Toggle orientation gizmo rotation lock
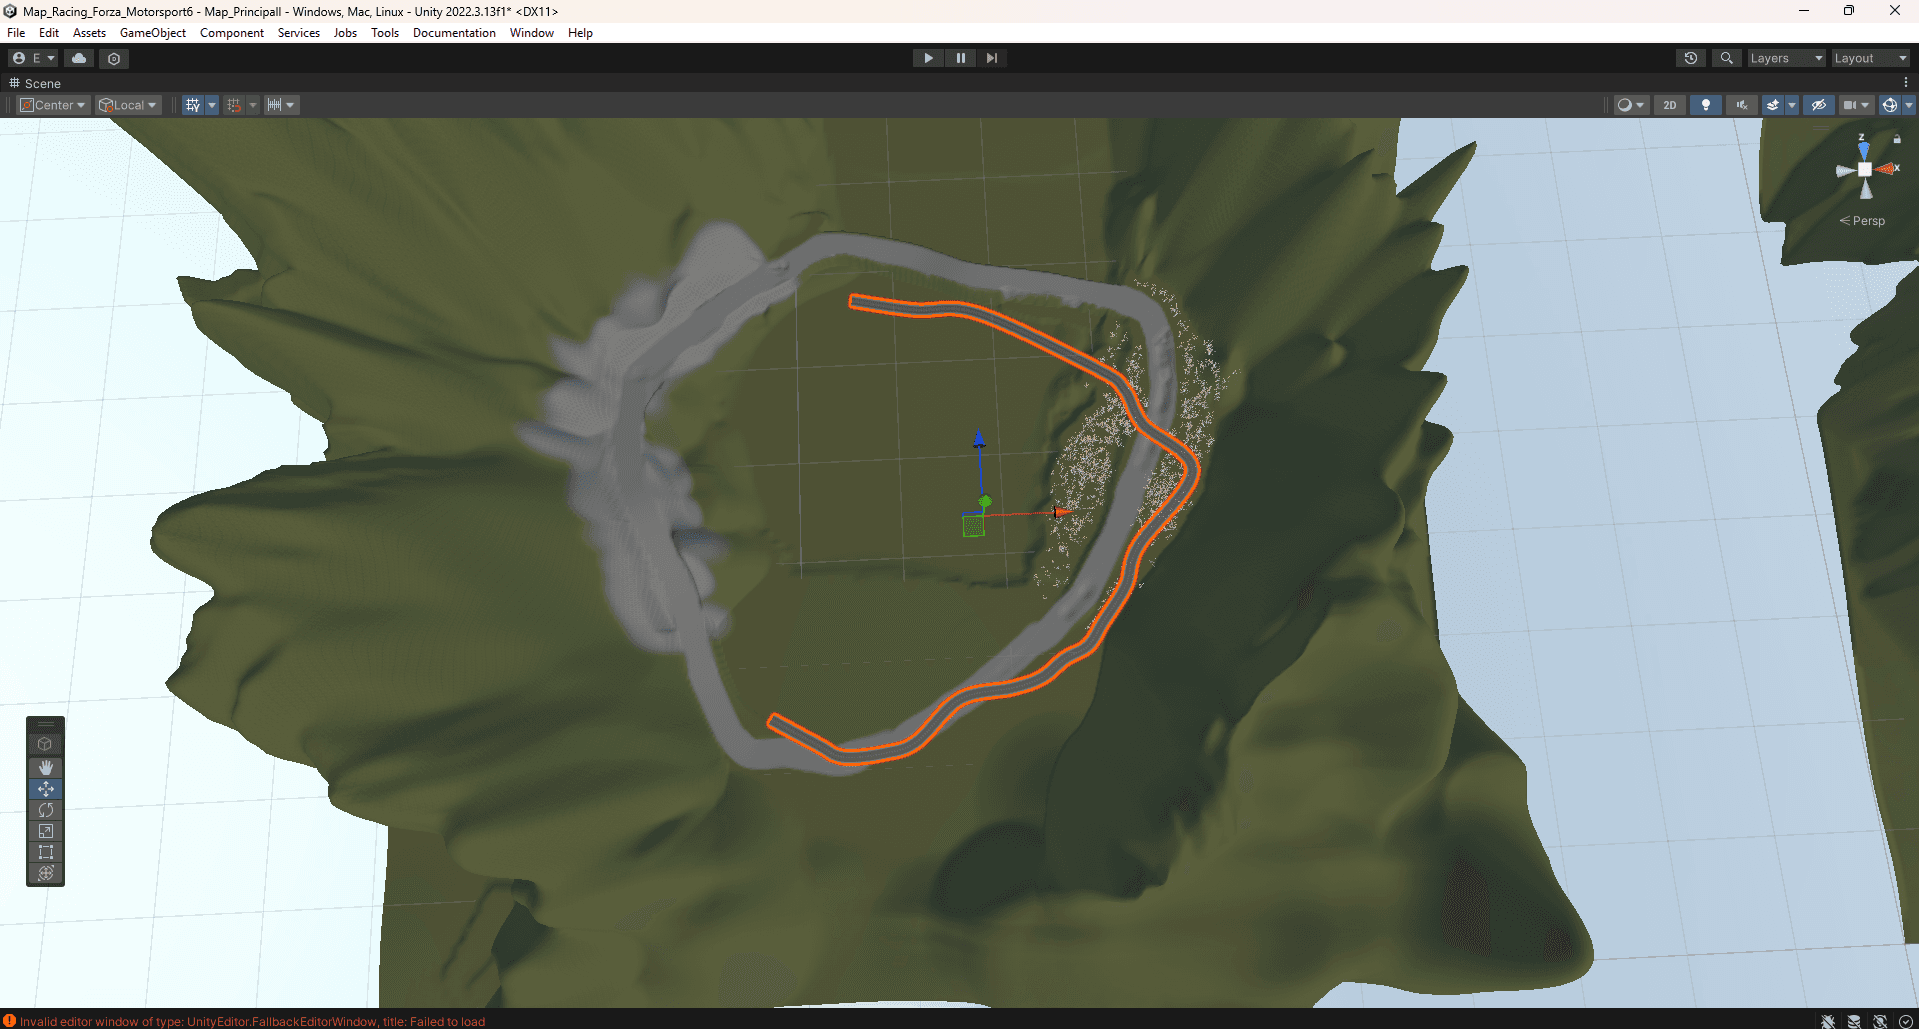 1897,139
